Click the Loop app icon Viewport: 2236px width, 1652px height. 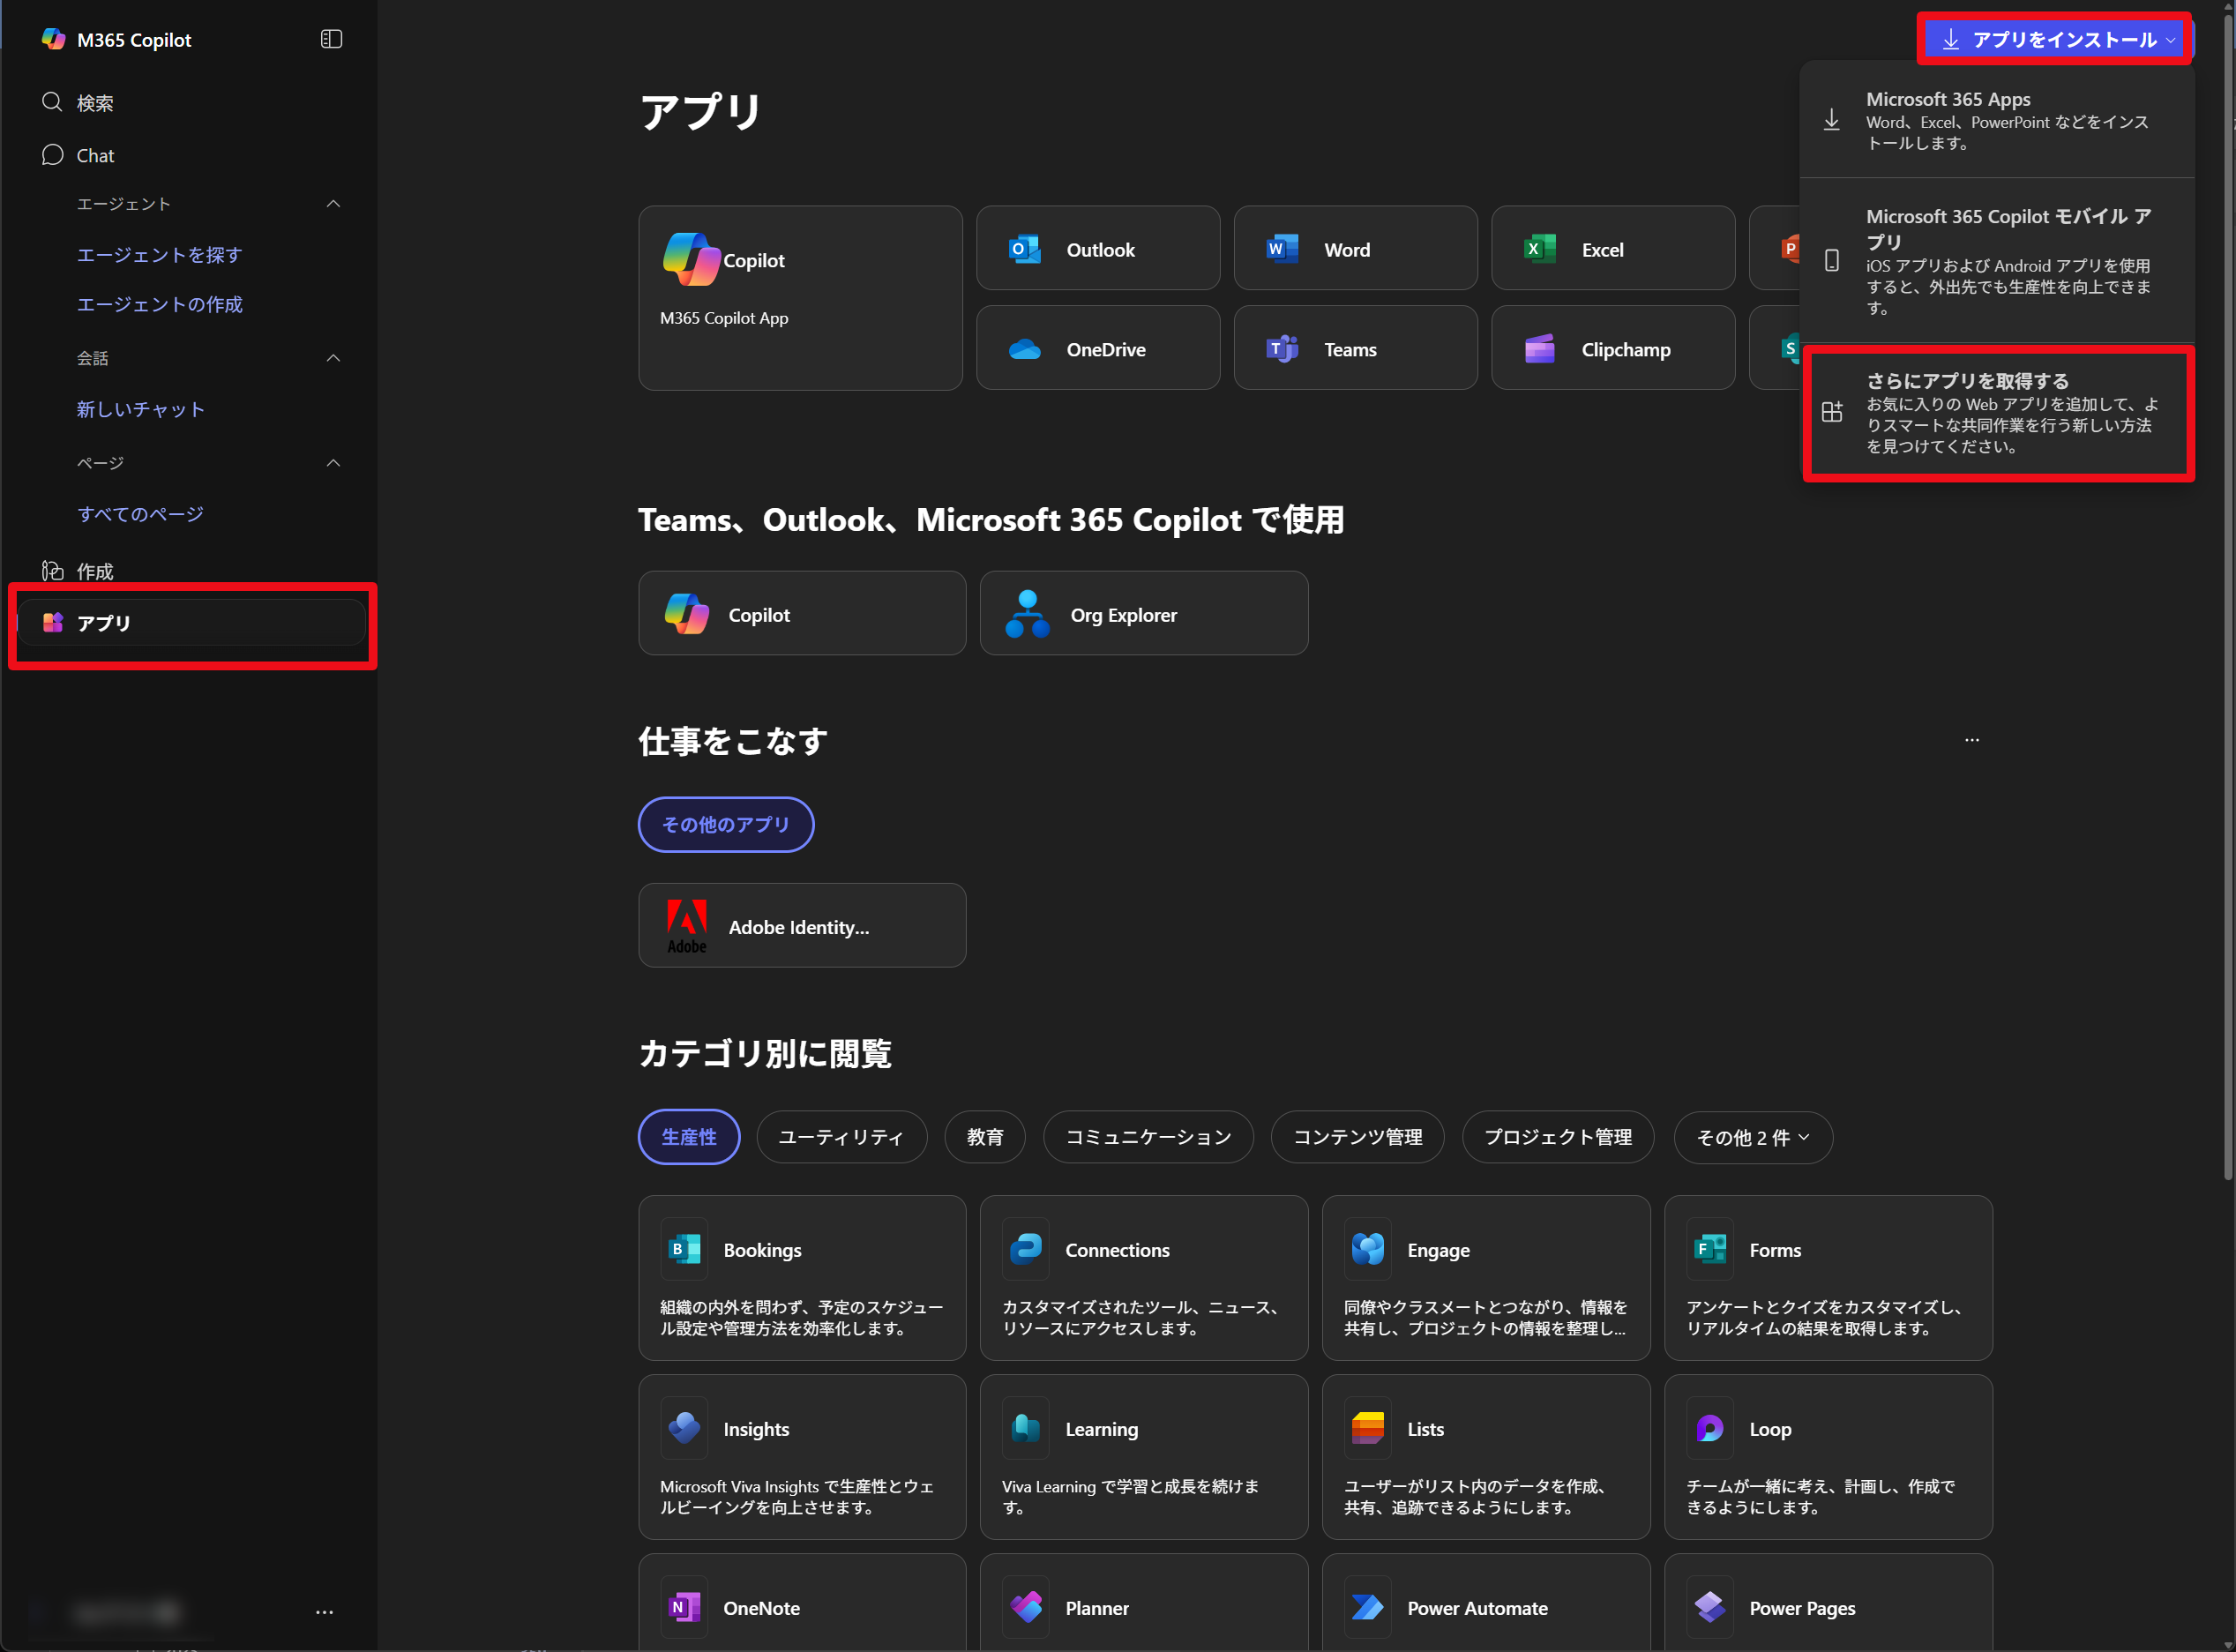[1710, 1428]
